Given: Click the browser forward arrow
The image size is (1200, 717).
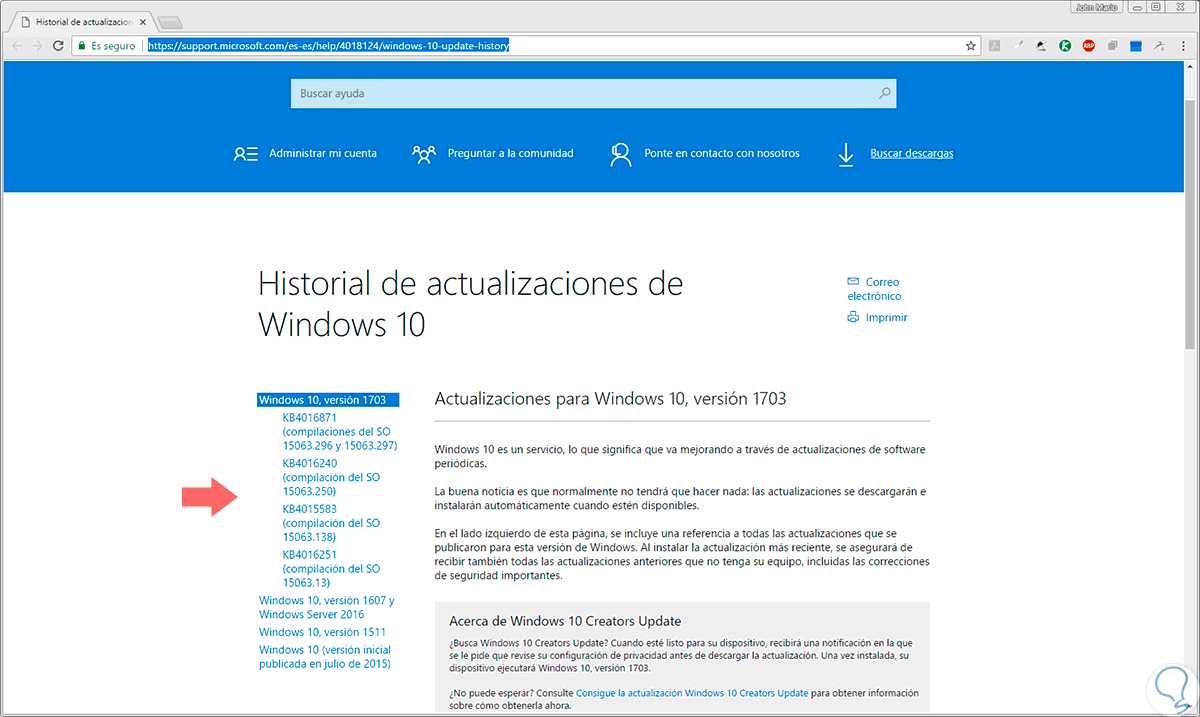Looking at the screenshot, I should [37, 46].
